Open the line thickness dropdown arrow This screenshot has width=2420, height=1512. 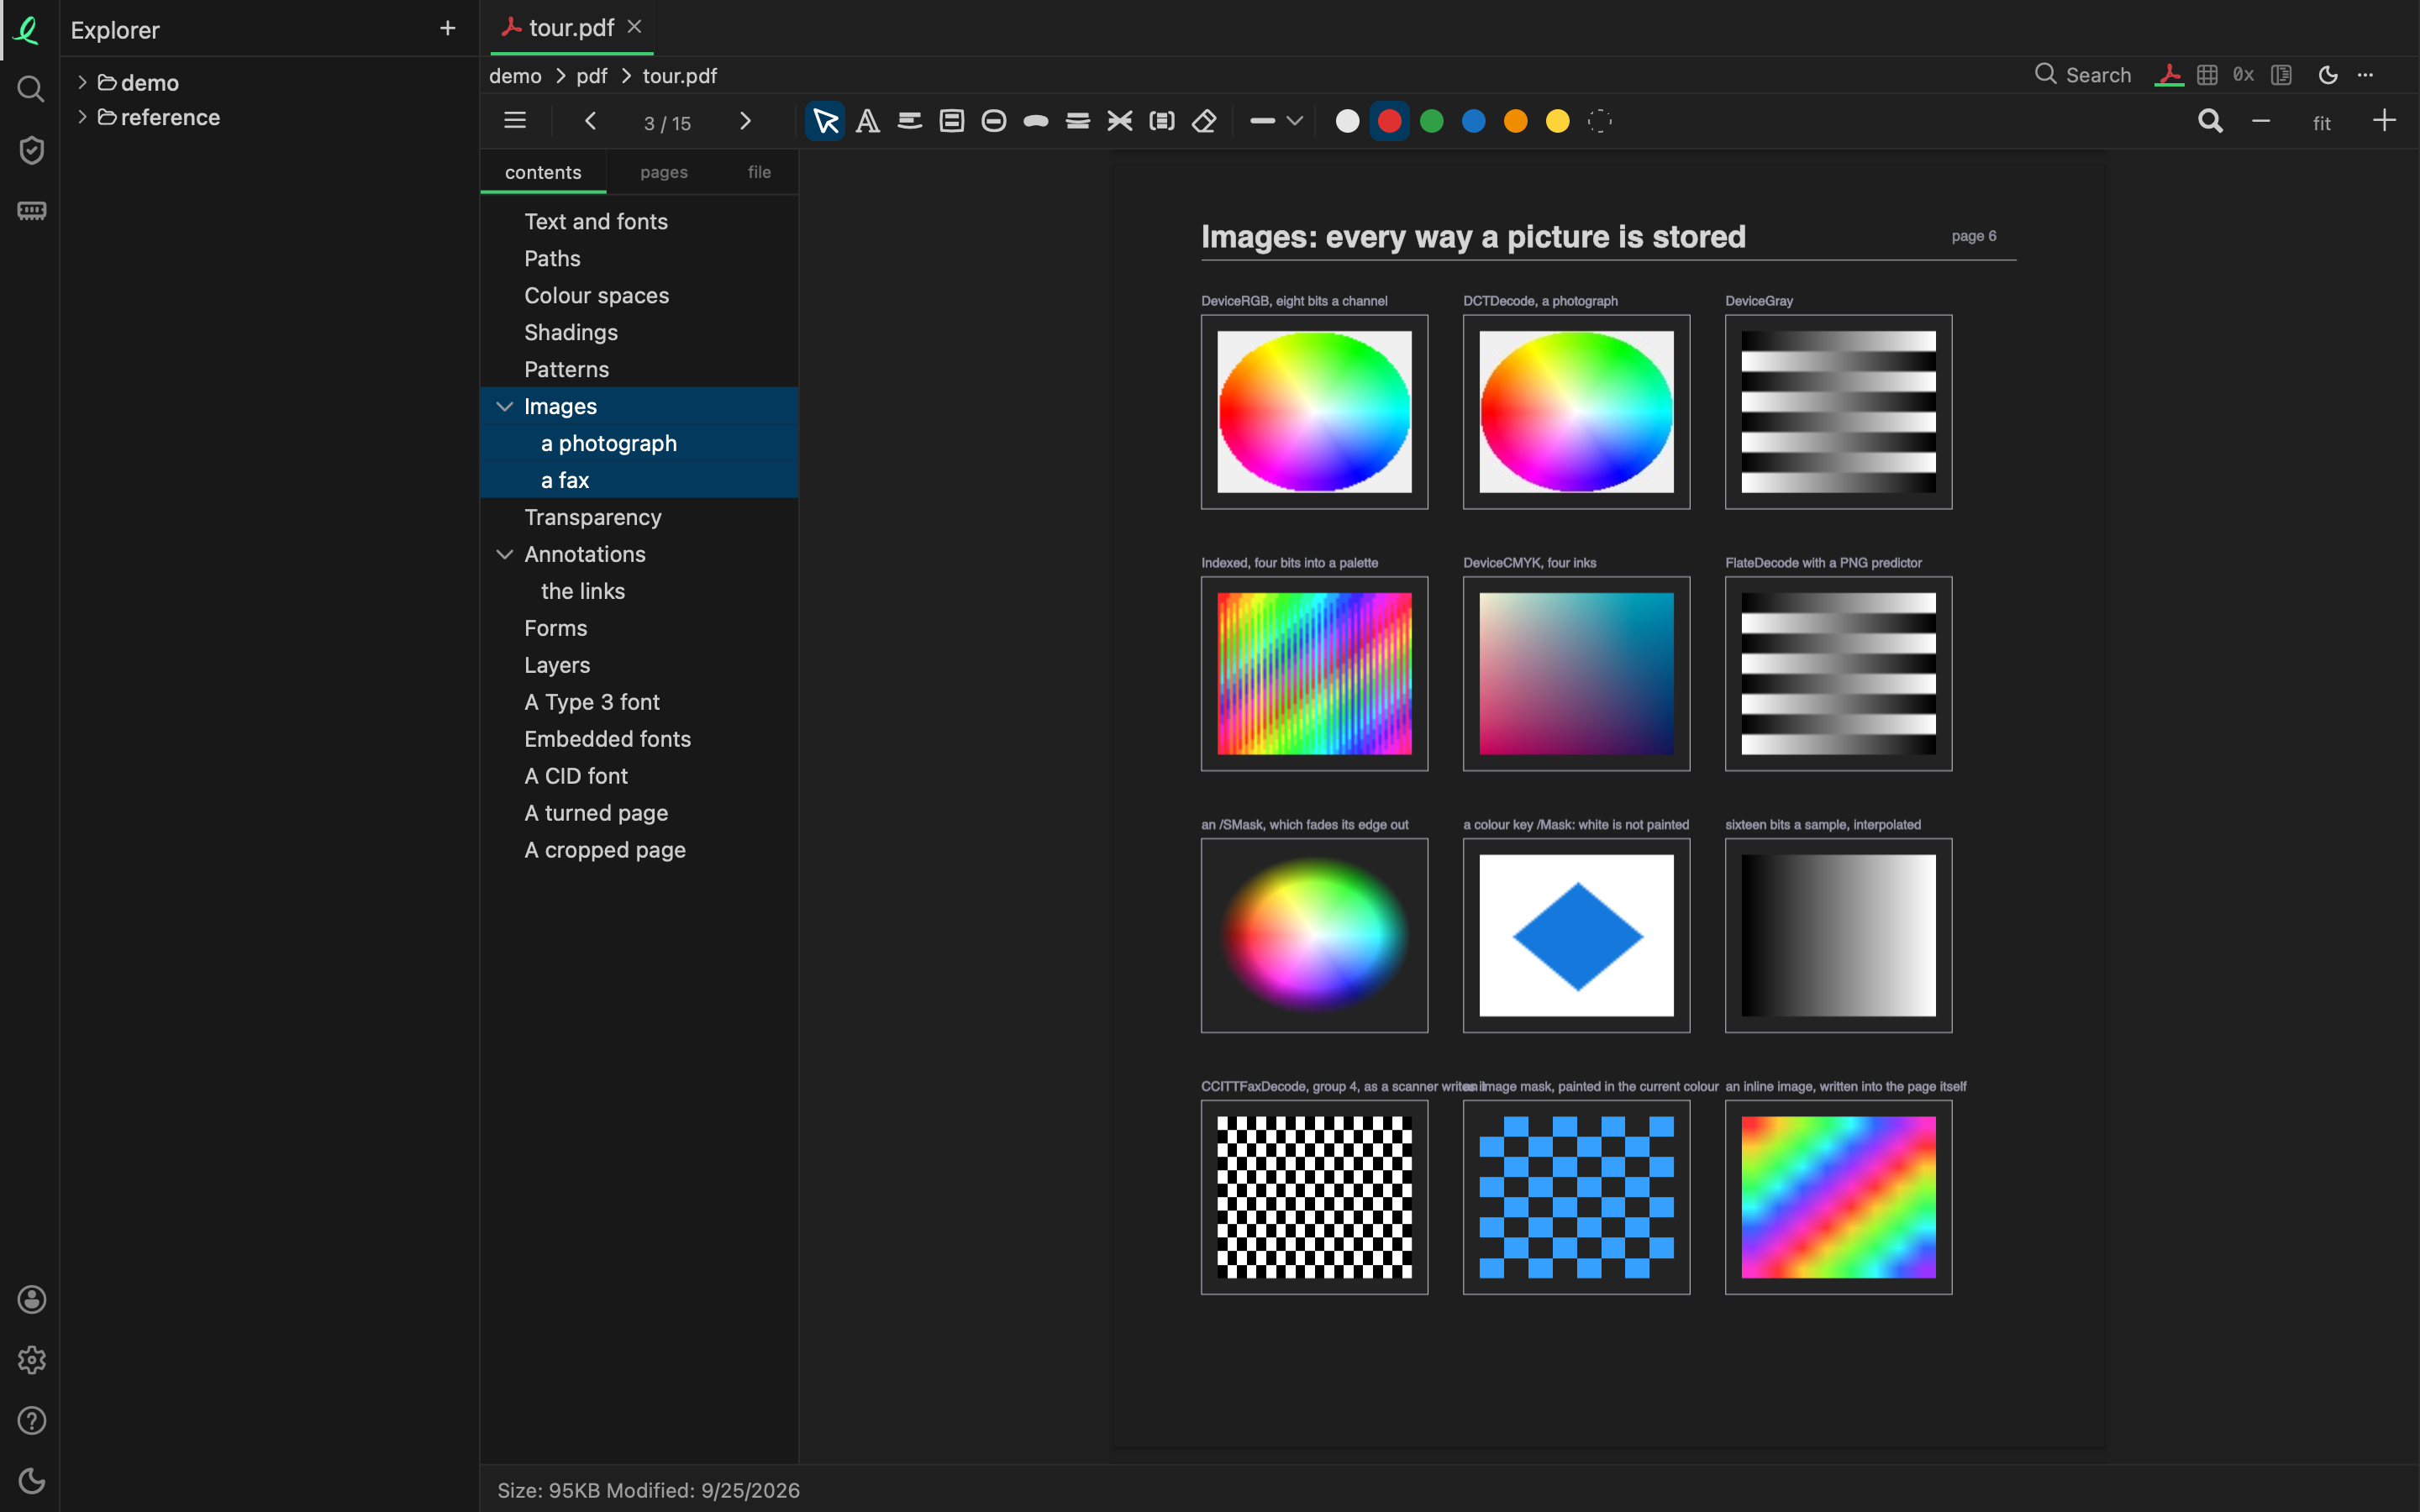pos(1295,122)
